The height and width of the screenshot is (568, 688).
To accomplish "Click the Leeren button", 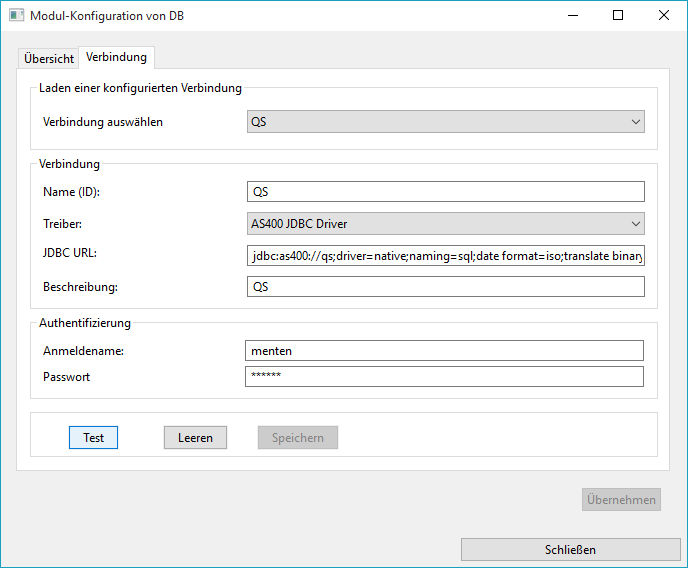I will [195, 438].
